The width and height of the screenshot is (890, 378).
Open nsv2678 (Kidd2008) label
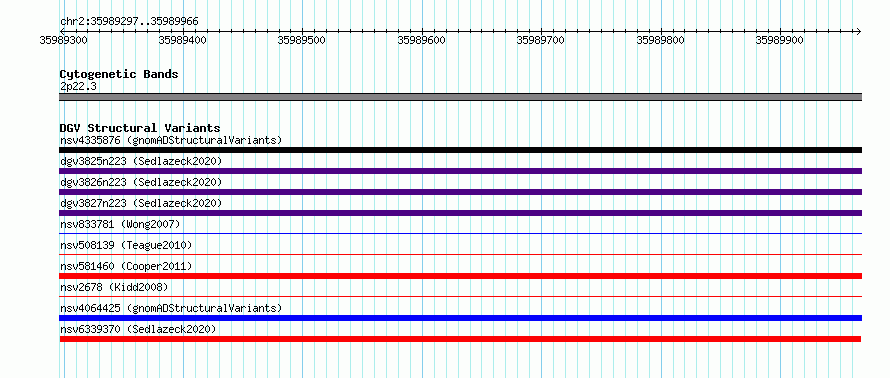click(114, 287)
